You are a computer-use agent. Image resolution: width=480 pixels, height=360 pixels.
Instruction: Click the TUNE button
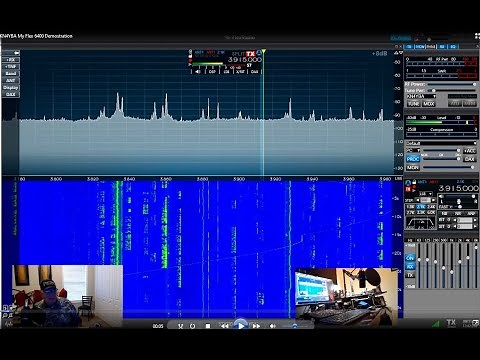[413, 104]
